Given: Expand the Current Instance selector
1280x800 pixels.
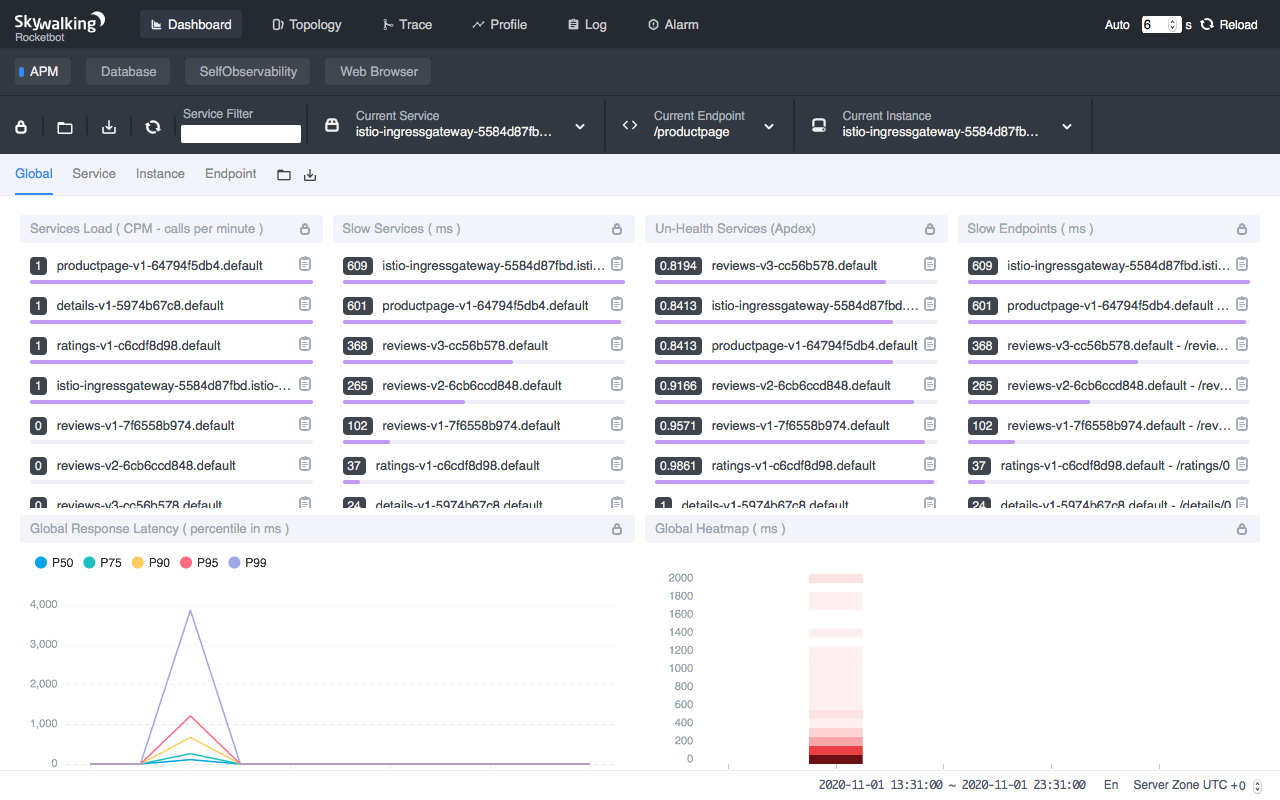Looking at the screenshot, I should (1067, 127).
